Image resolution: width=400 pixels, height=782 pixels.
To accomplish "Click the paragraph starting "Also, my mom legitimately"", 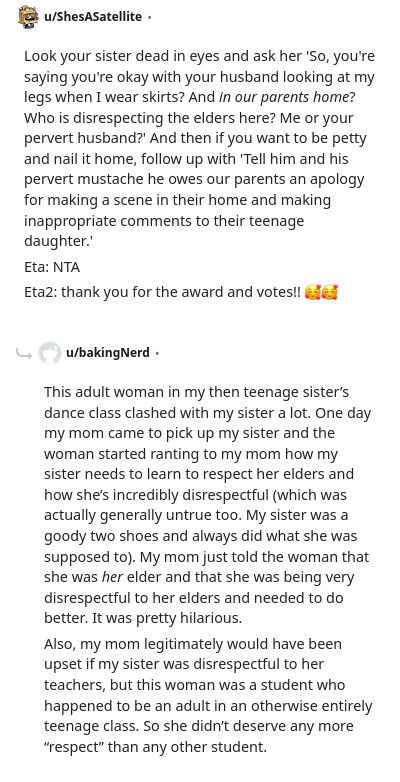I will (208, 695).
